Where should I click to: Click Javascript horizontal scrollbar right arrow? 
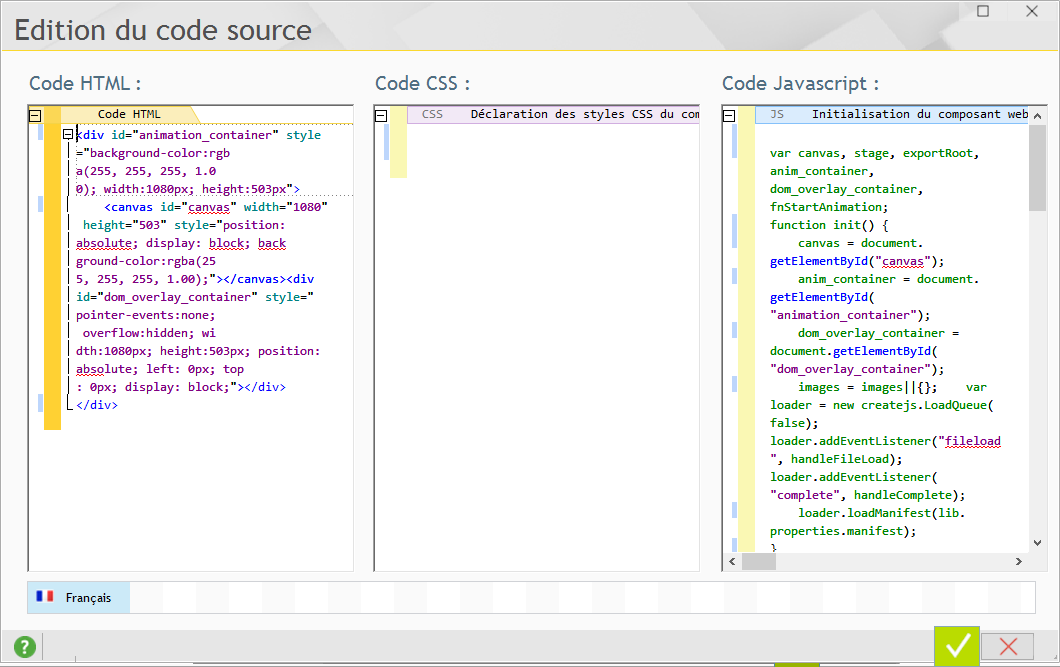(1020, 562)
